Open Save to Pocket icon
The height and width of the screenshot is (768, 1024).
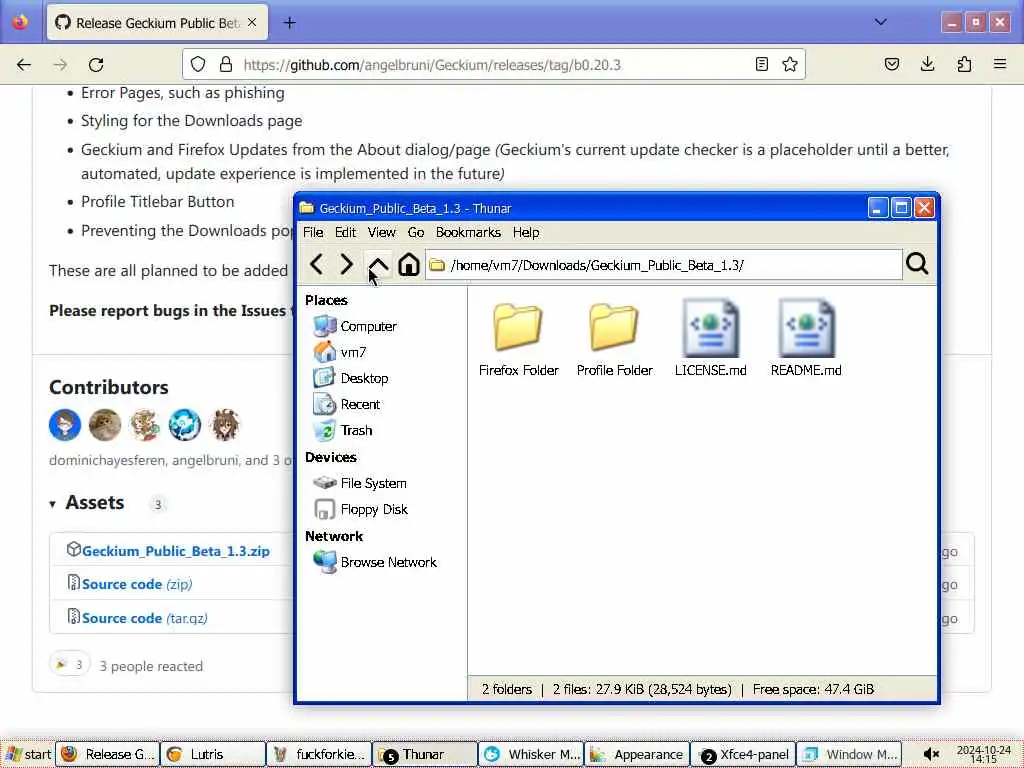tap(892, 64)
